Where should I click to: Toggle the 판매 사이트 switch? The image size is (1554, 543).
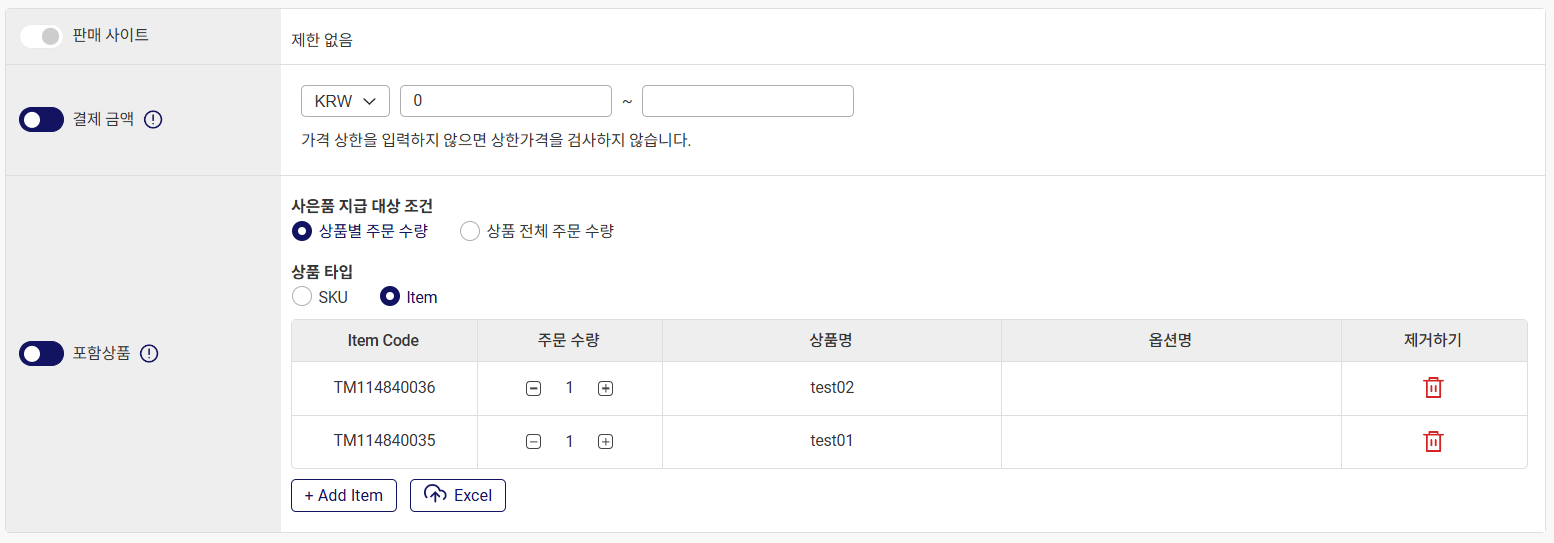point(41,36)
